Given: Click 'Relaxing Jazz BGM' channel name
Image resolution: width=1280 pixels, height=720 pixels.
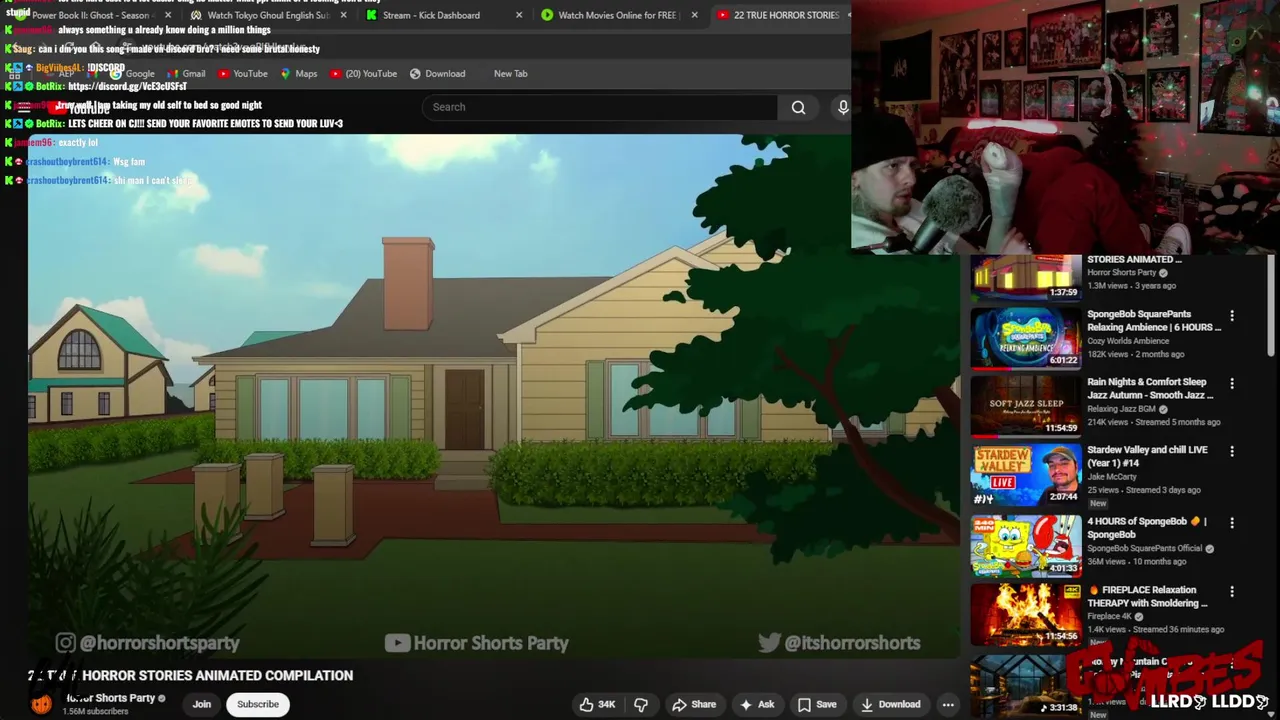Looking at the screenshot, I should tap(1121, 409).
